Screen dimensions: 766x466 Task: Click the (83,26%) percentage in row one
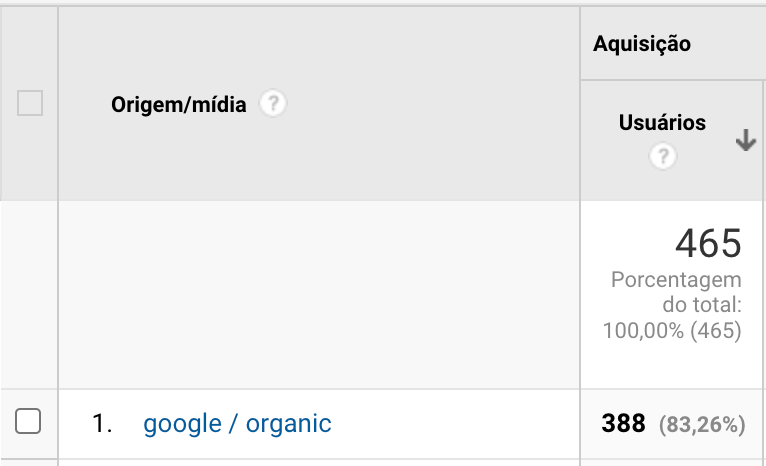click(x=702, y=425)
